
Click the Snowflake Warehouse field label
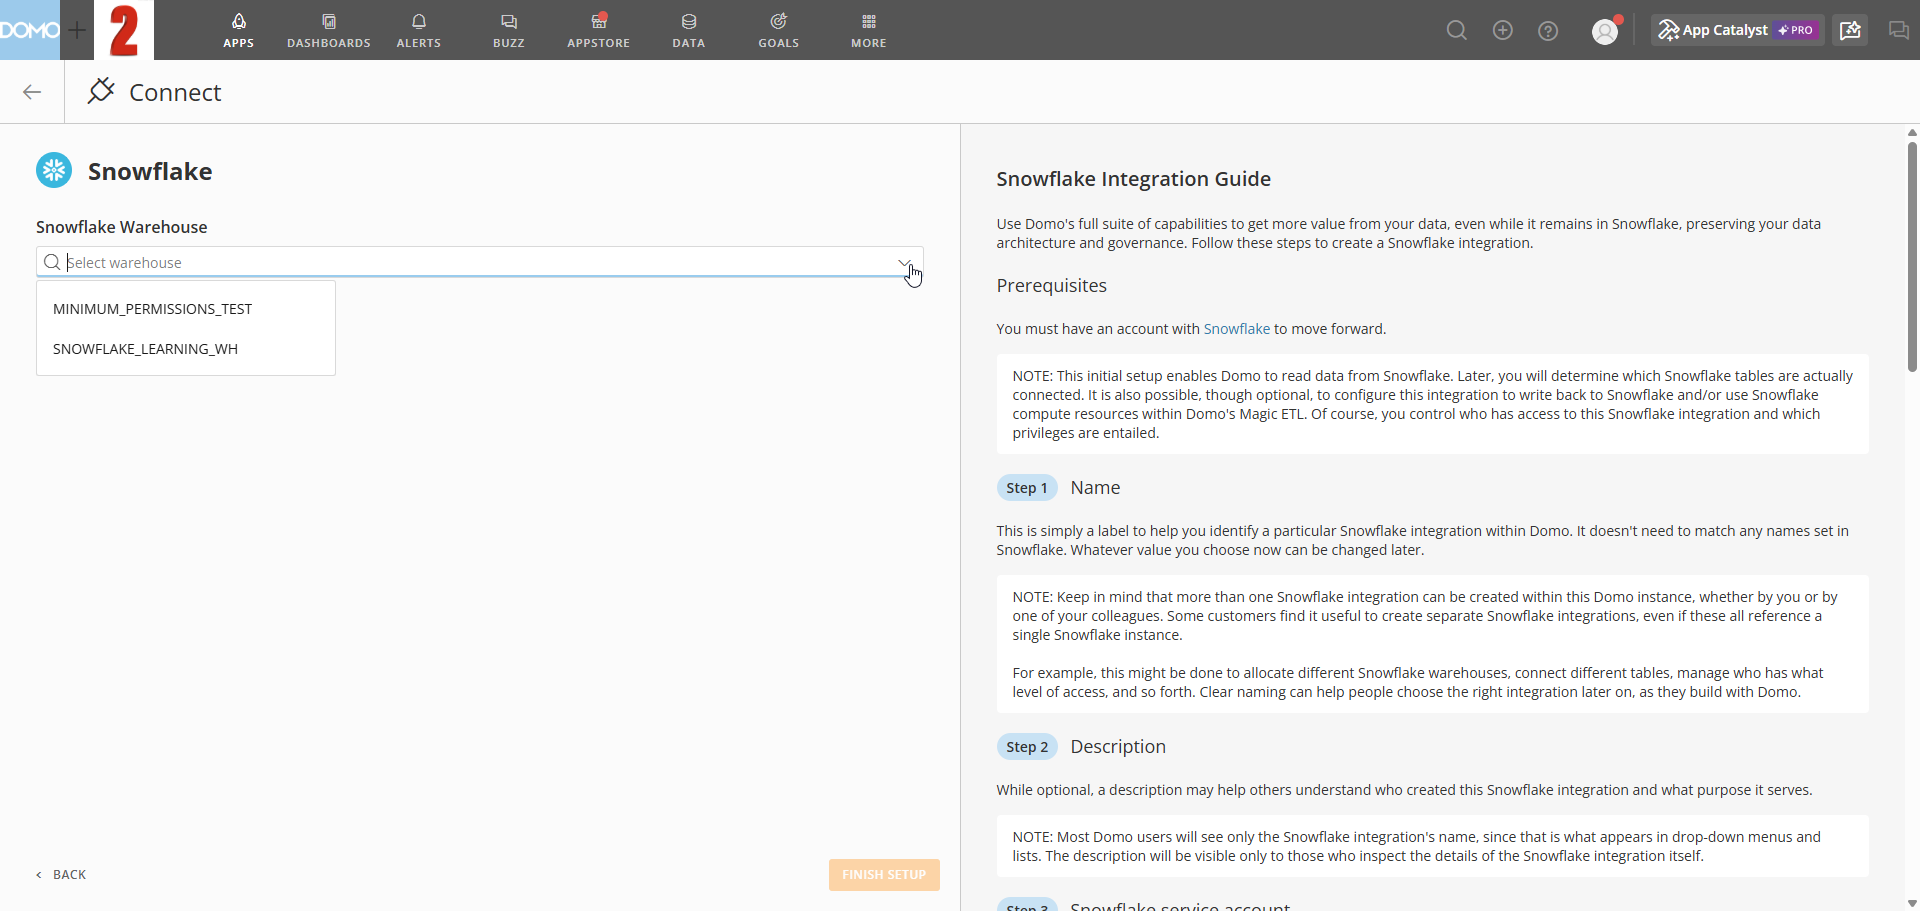pyautogui.click(x=122, y=227)
